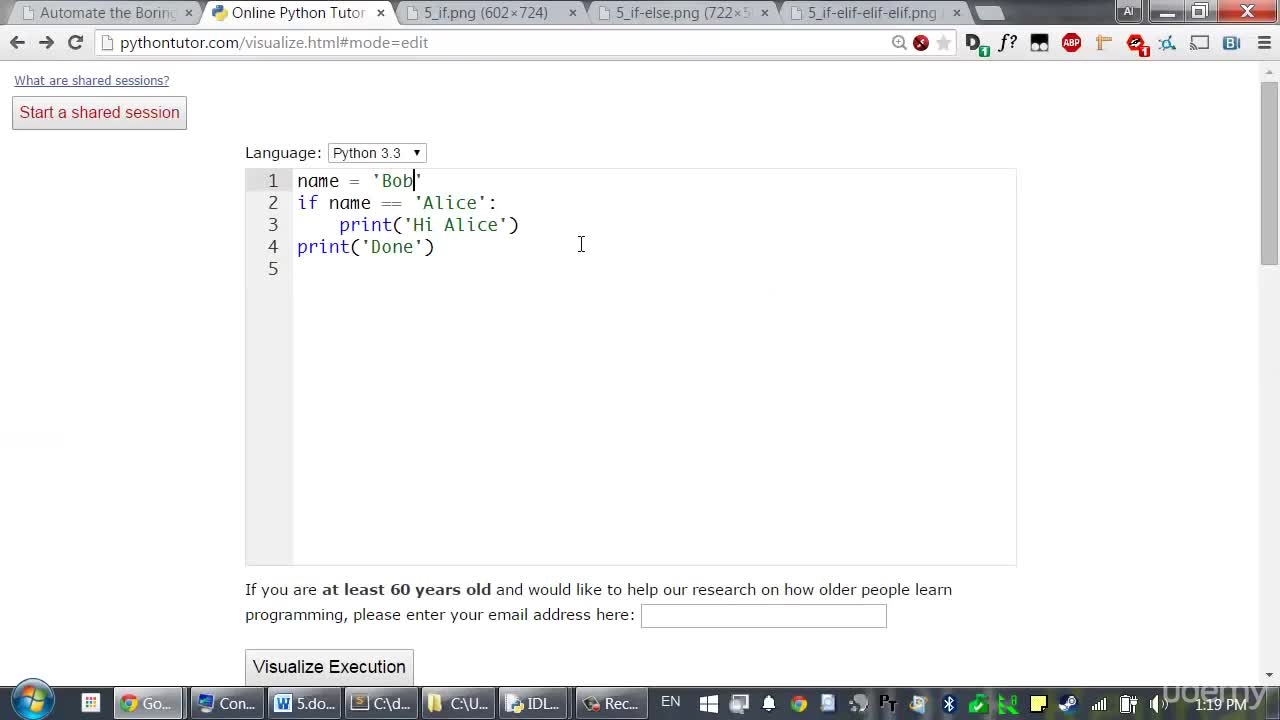Switch to the 5_if.png tab

point(485,13)
